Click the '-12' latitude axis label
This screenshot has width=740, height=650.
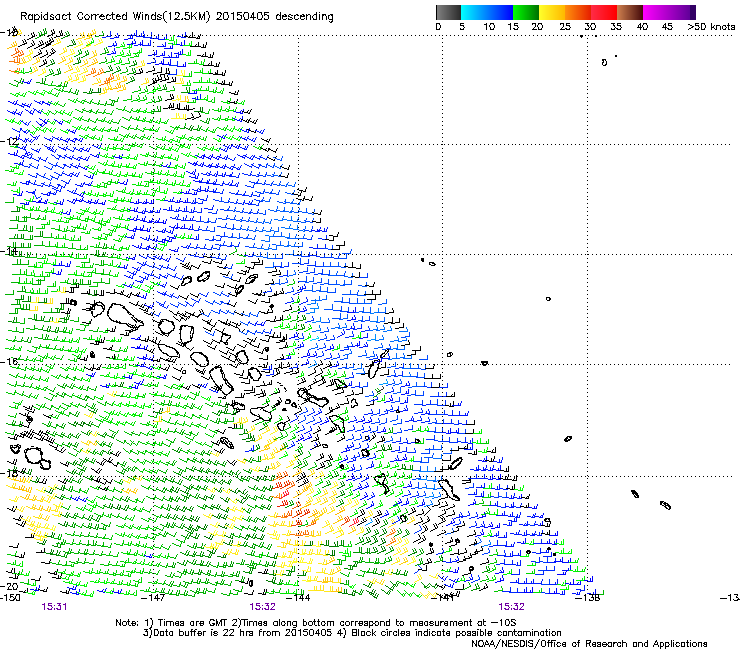pyautogui.click(x=9, y=141)
